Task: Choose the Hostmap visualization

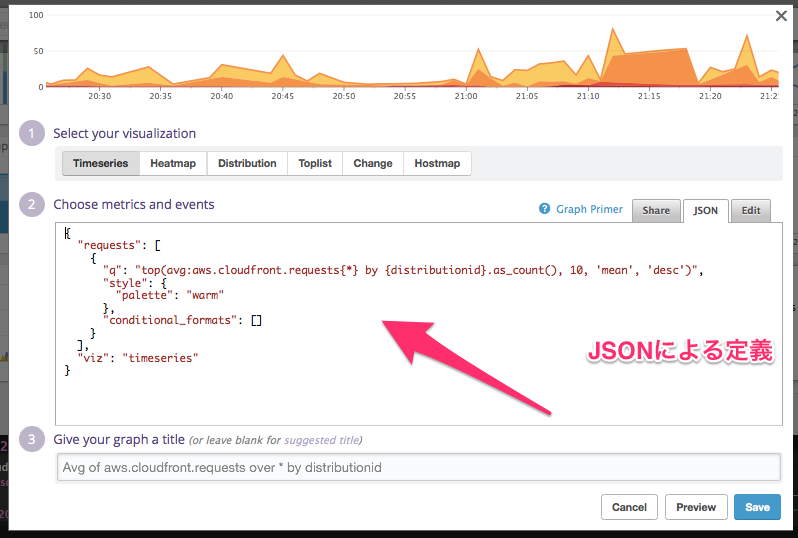Action: (437, 163)
